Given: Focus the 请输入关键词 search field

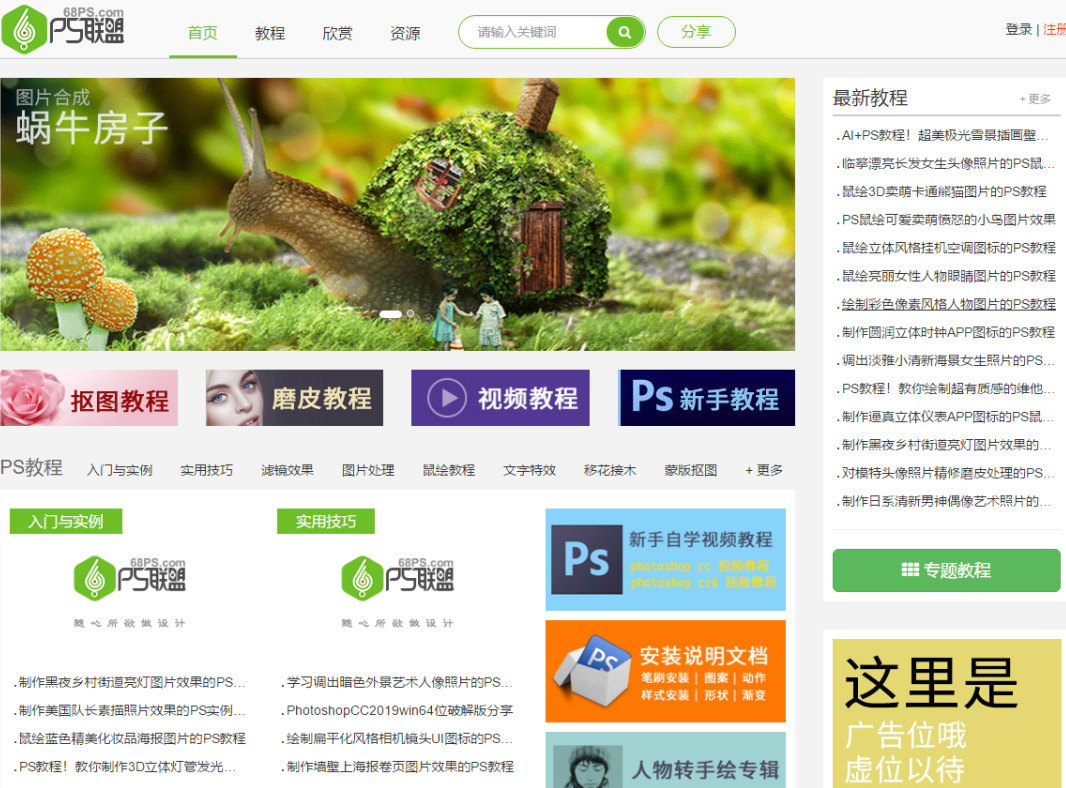Looking at the screenshot, I should pyautogui.click(x=533, y=32).
